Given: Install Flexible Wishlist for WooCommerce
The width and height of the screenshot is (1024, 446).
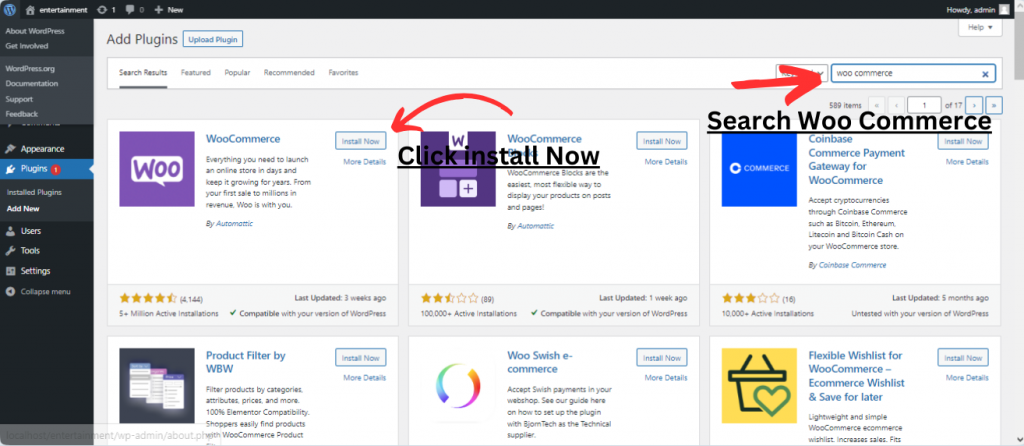Looking at the screenshot, I should click(x=963, y=358).
